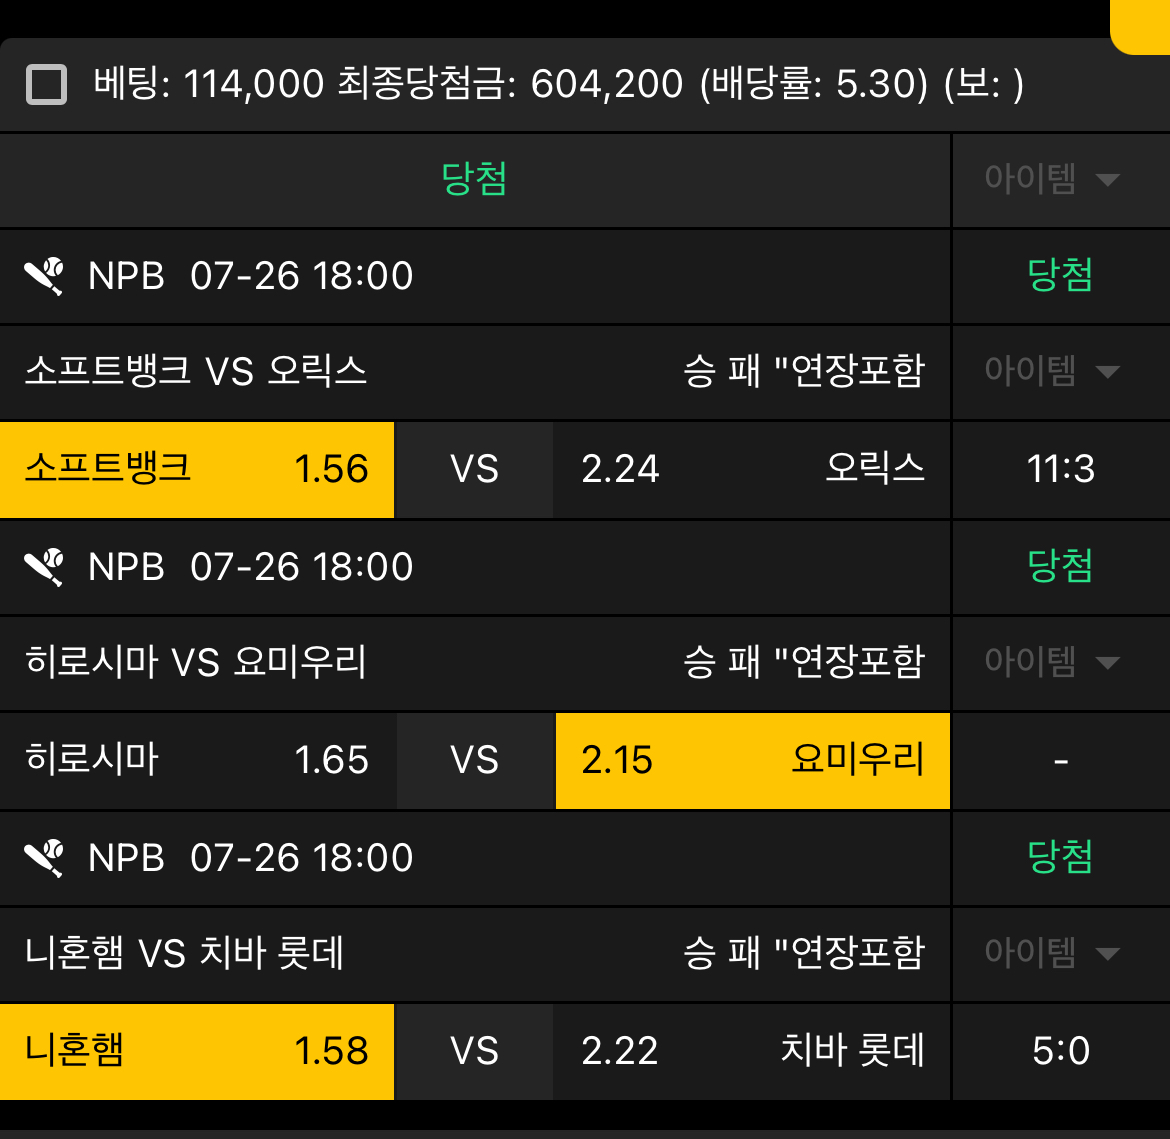Select the highlighted 요미우리 2.15 odds
Viewport: 1170px width, 1139px height.
pyautogui.click(x=753, y=761)
